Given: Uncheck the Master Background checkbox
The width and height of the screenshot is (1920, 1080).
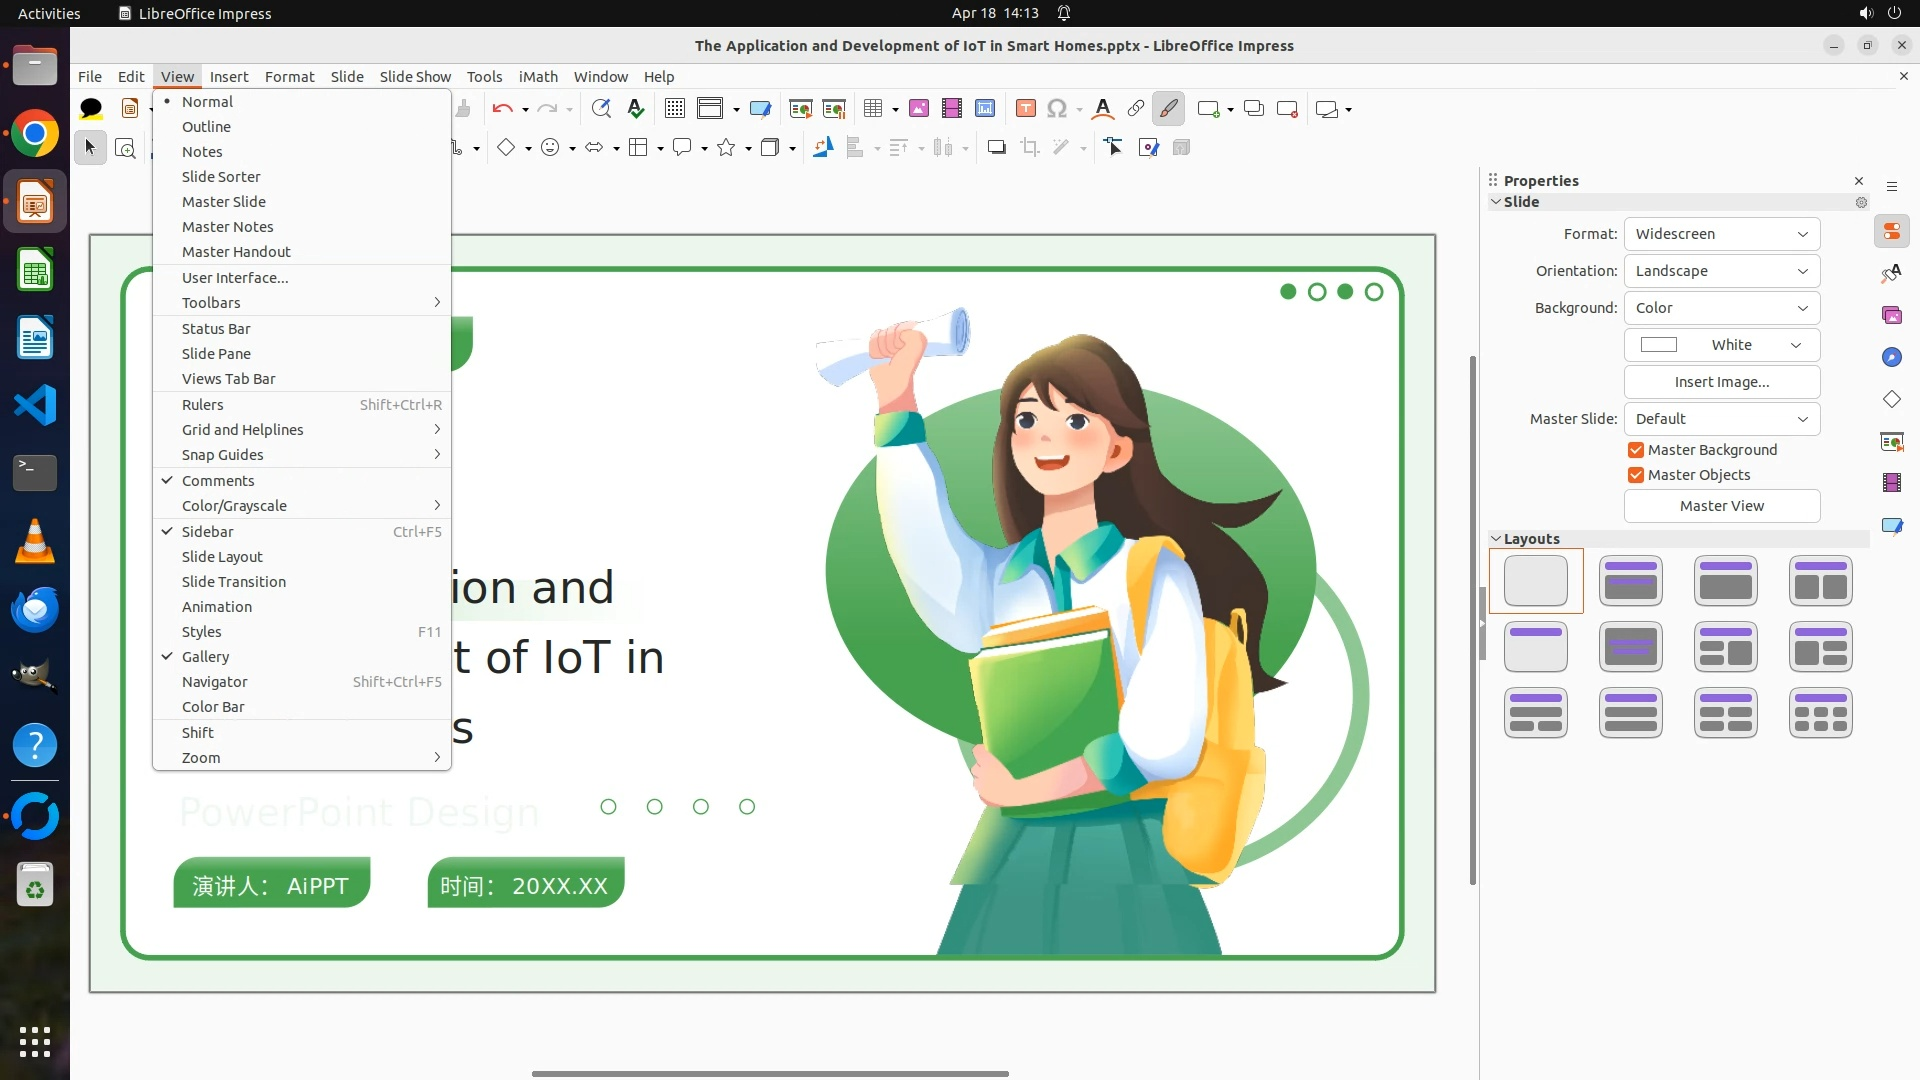Looking at the screenshot, I should pos(1636,450).
